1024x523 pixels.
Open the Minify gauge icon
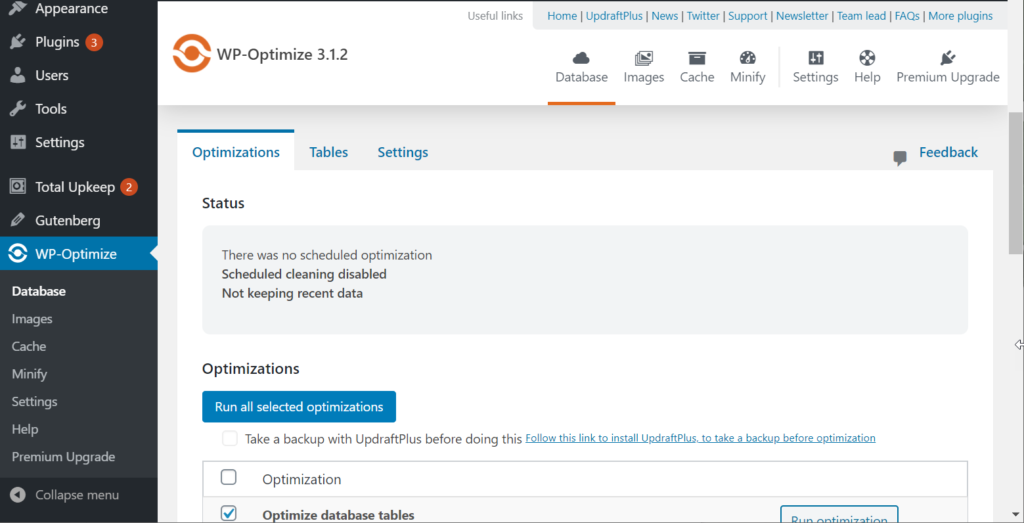(747, 59)
